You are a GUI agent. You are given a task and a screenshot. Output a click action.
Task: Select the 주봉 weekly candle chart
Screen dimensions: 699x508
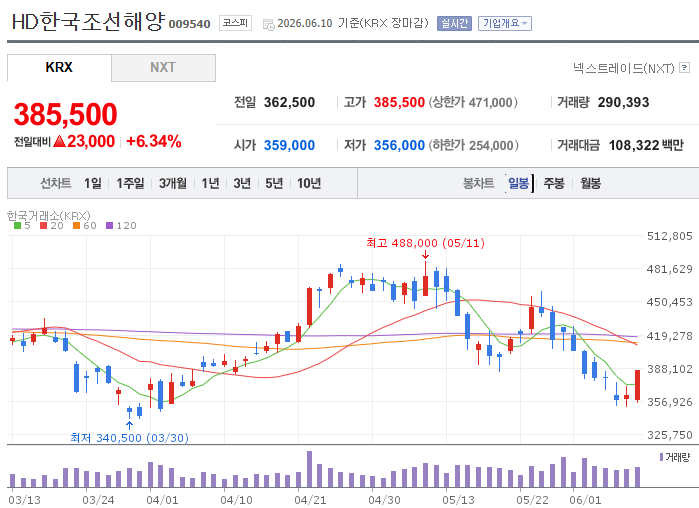pyautogui.click(x=554, y=183)
